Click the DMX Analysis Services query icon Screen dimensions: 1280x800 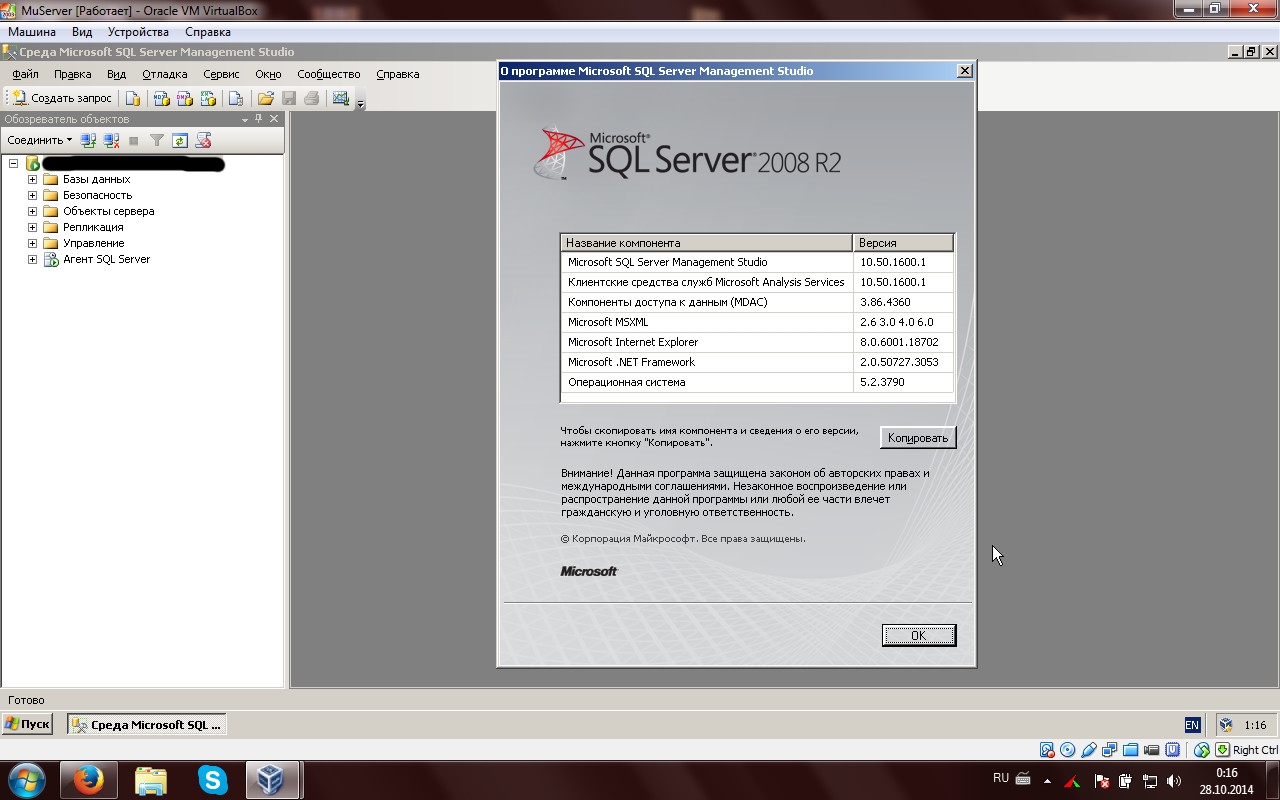pos(184,98)
